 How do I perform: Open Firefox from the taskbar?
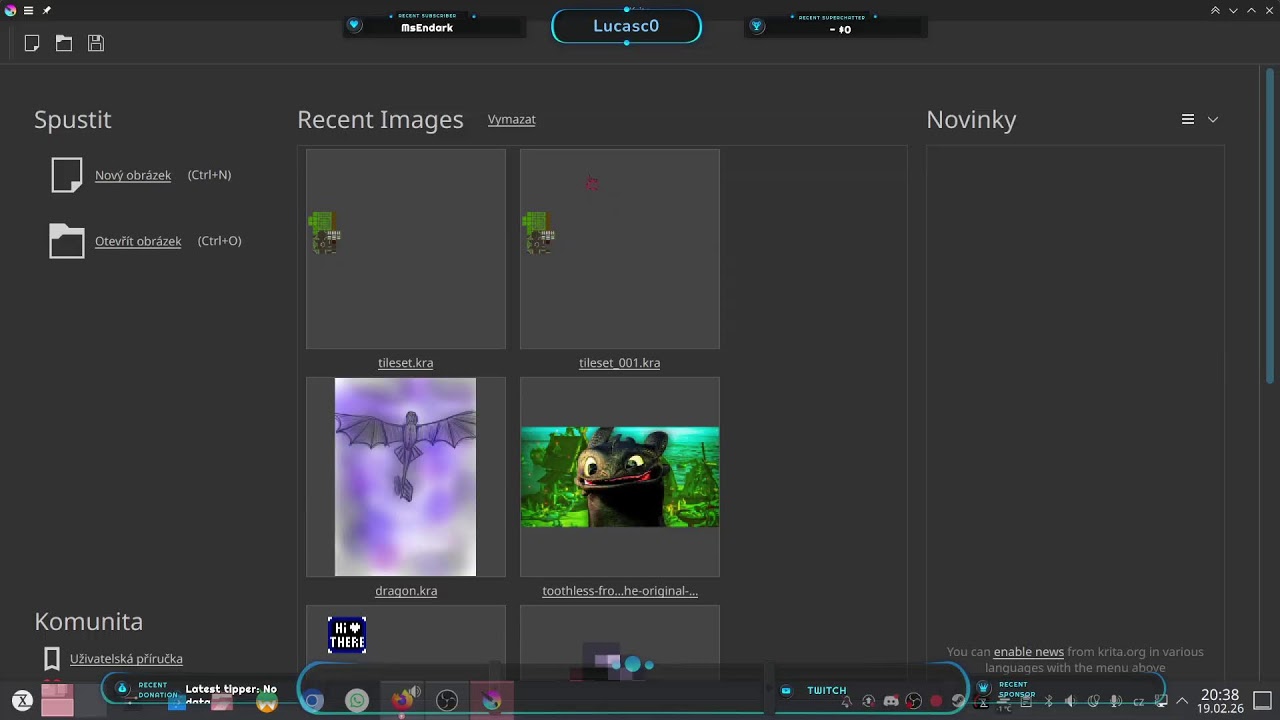402,701
